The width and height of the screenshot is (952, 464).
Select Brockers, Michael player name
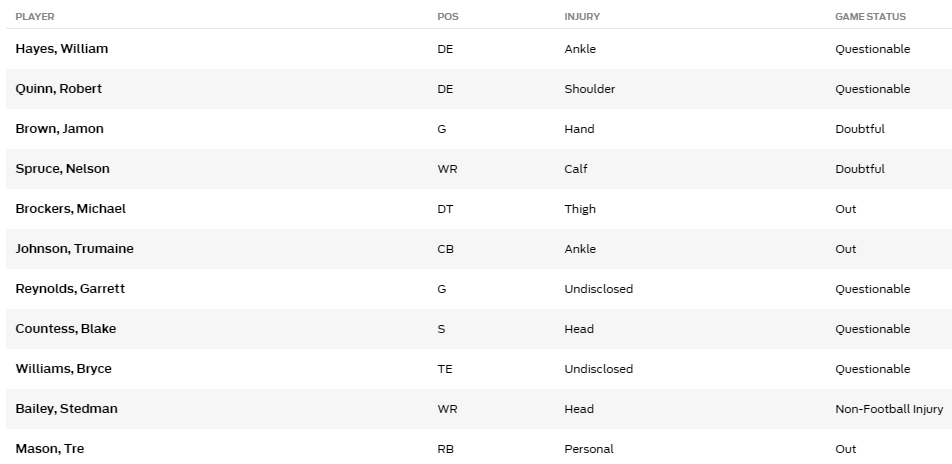[x=70, y=209]
